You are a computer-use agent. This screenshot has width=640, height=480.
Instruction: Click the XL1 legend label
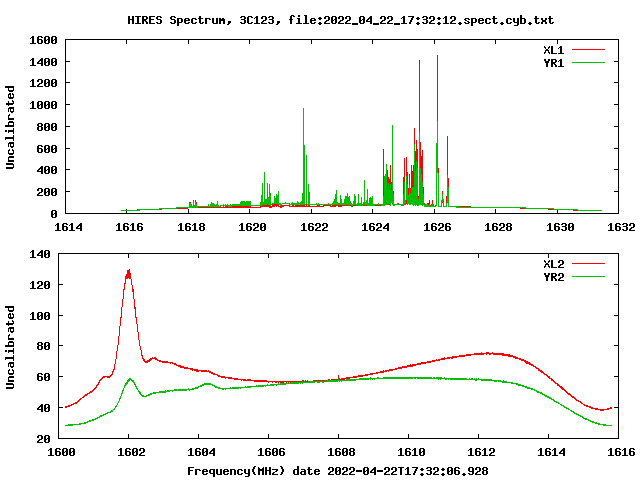[x=553, y=50]
